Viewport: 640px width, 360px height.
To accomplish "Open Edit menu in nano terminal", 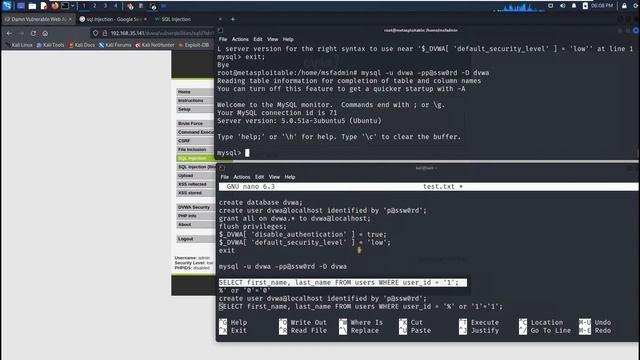I will [259, 177].
